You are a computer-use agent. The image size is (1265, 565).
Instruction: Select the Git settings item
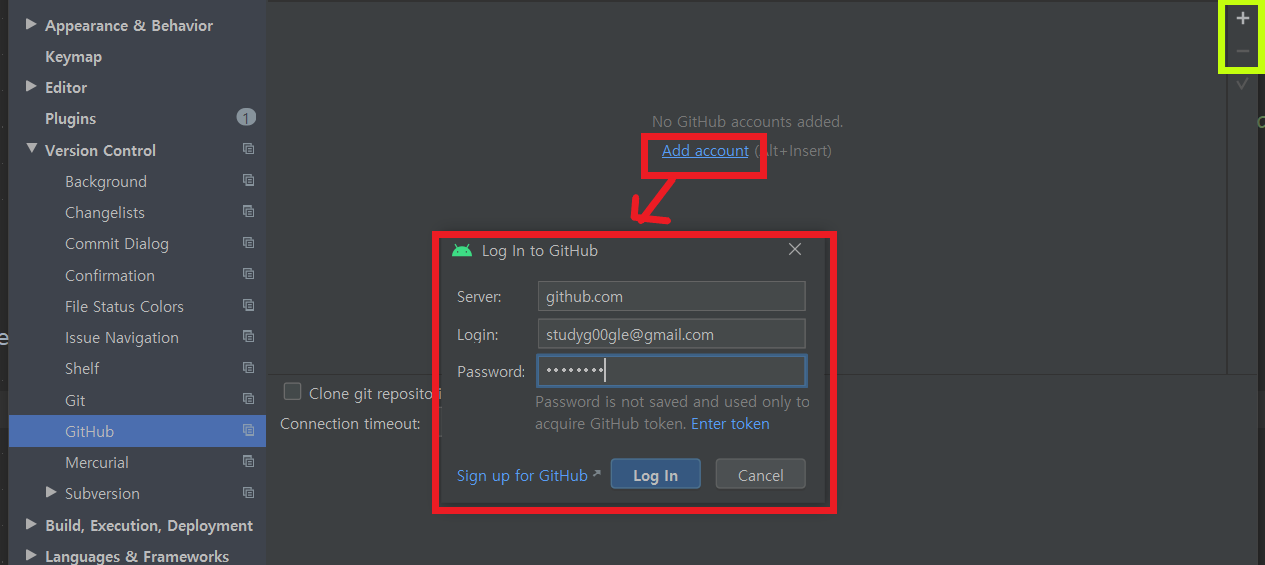(x=75, y=400)
